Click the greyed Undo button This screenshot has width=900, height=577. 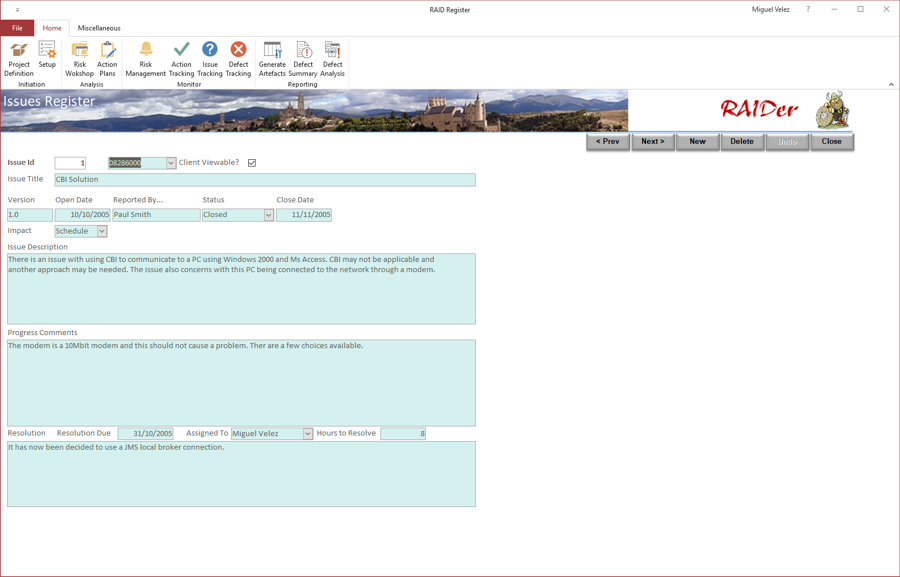787,141
